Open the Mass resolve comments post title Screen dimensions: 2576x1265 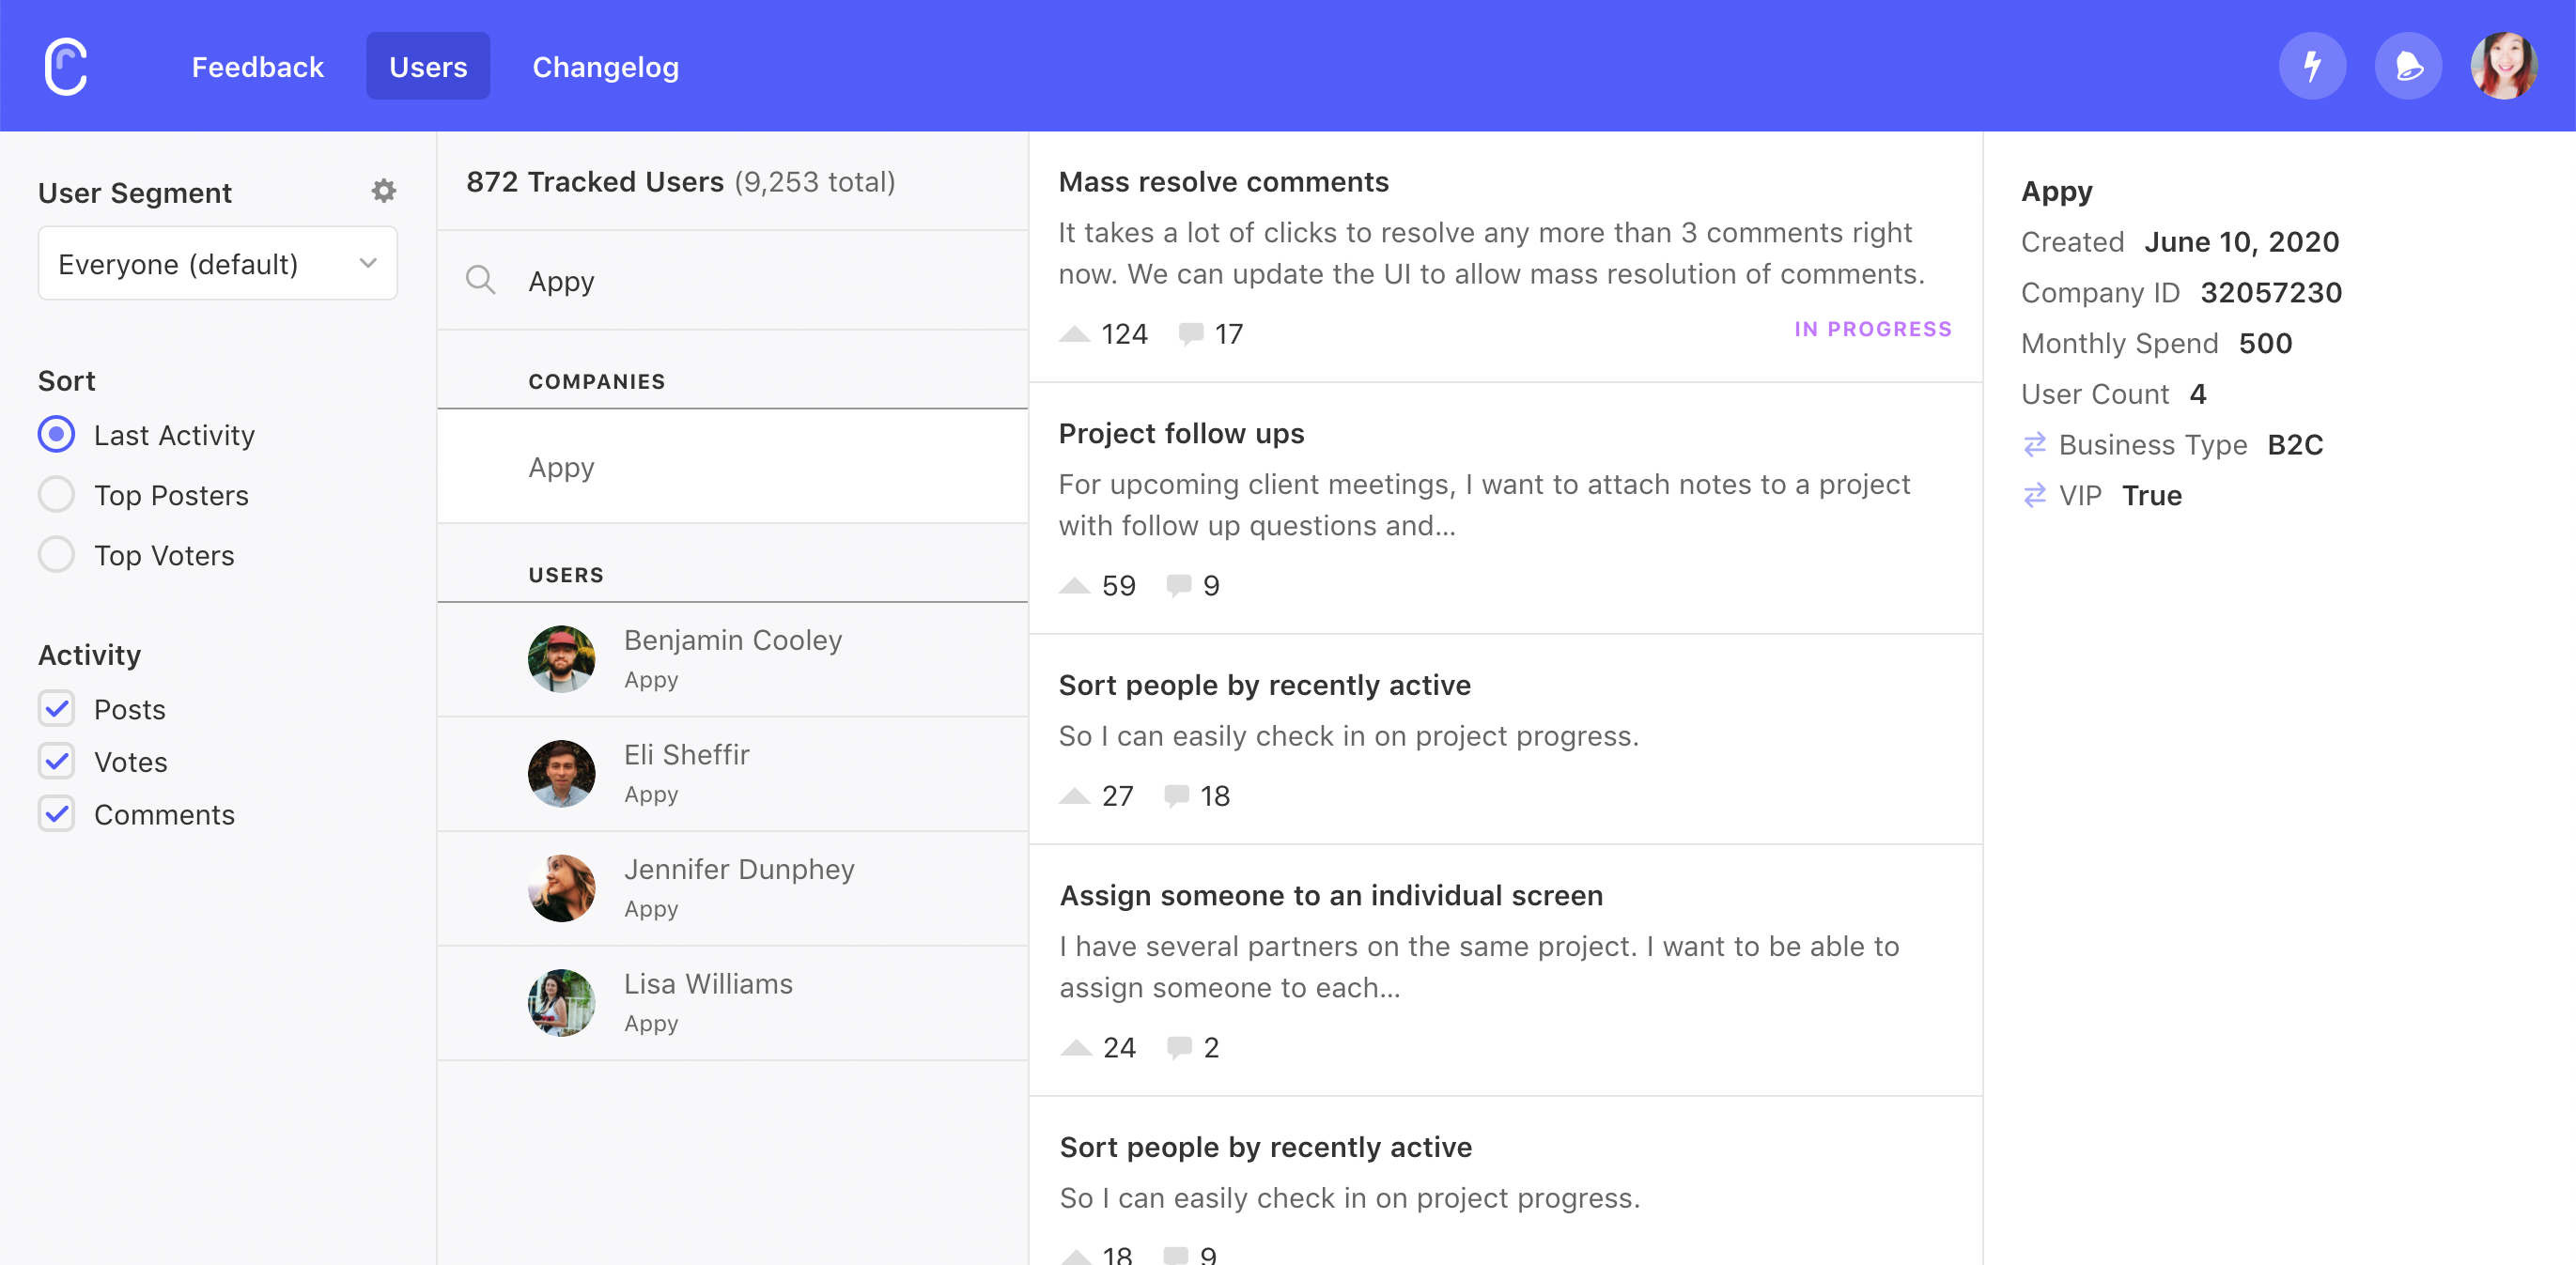coord(1223,182)
